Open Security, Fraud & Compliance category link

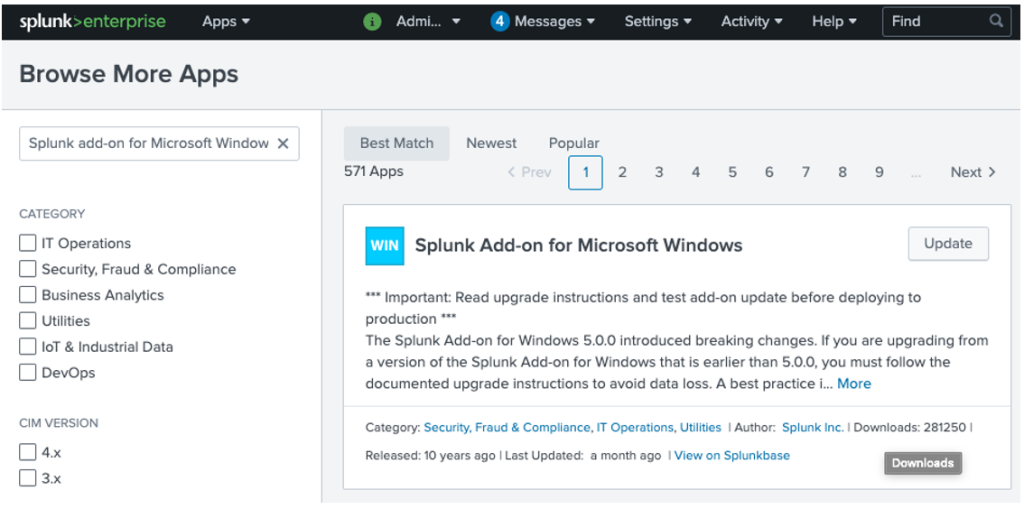coord(507,427)
